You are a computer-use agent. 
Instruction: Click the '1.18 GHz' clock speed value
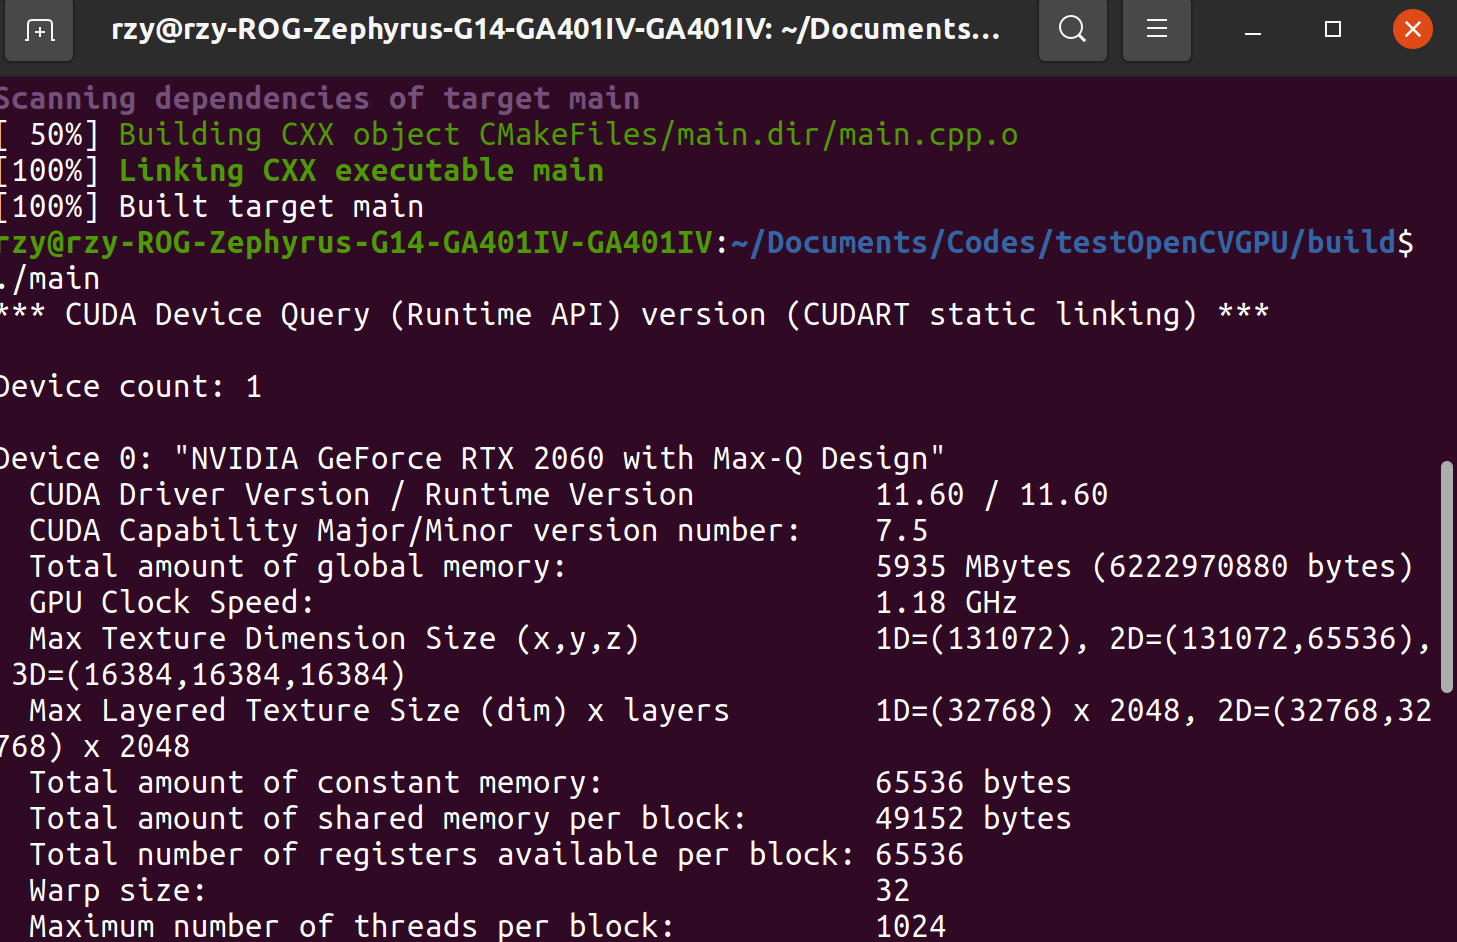(947, 602)
